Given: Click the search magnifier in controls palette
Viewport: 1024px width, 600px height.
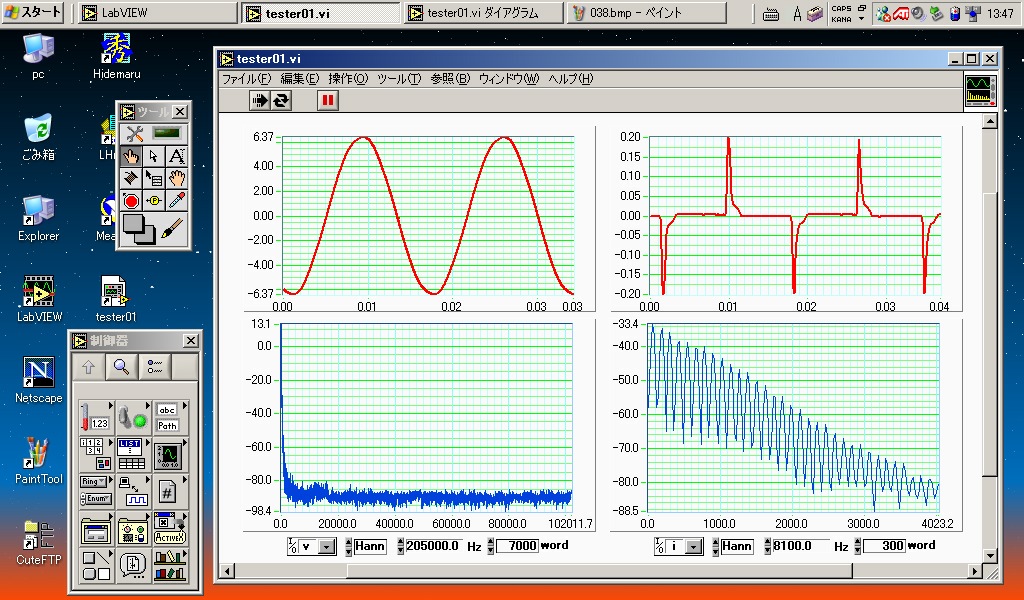Looking at the screenshot, I should coord(121,367).
